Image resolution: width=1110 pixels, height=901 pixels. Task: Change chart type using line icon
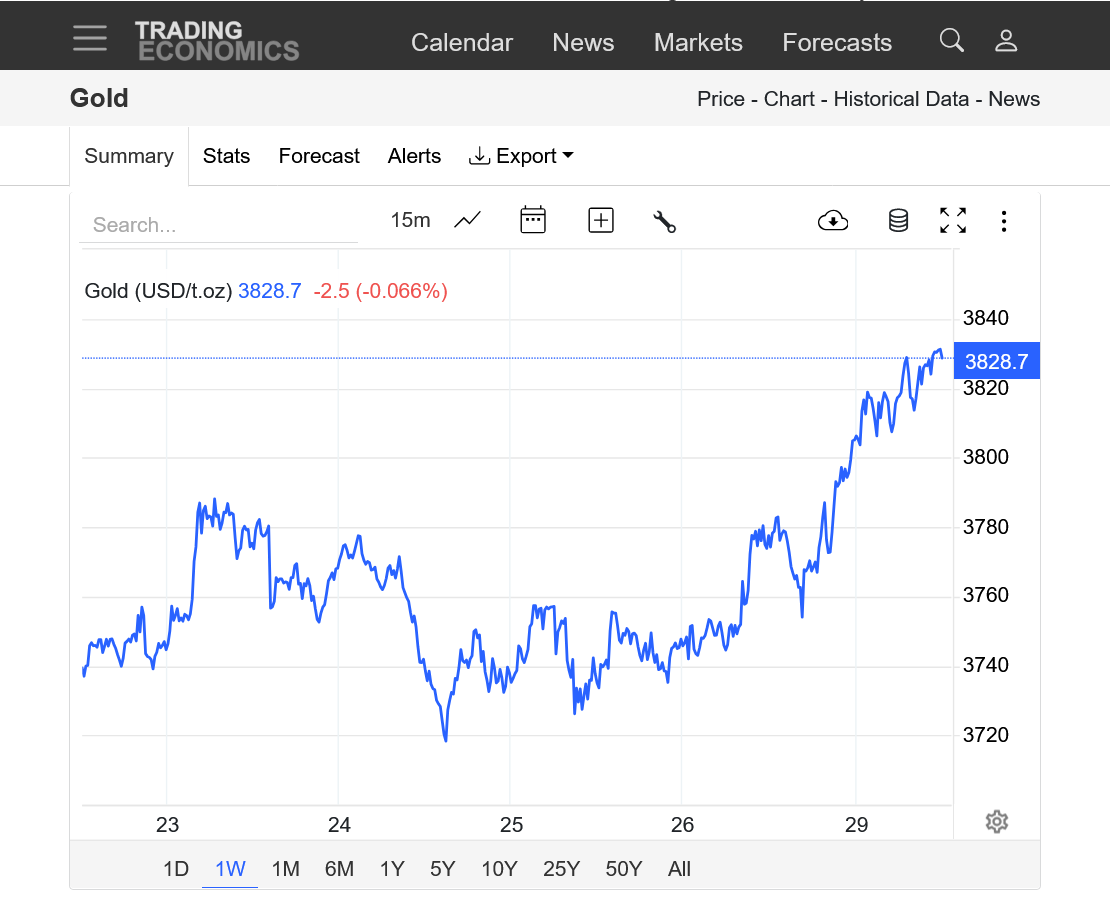click(467, 220)
